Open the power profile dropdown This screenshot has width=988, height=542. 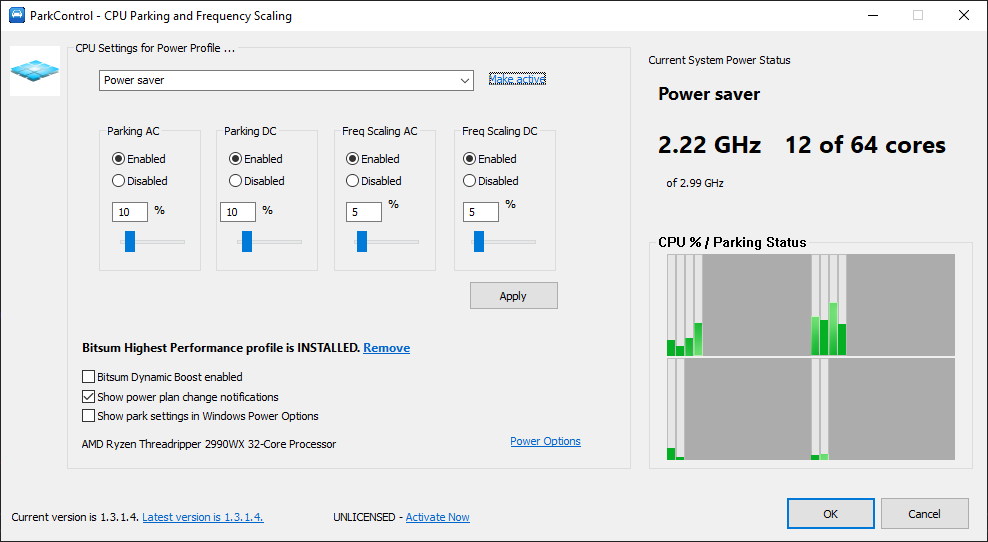[286, 80]
